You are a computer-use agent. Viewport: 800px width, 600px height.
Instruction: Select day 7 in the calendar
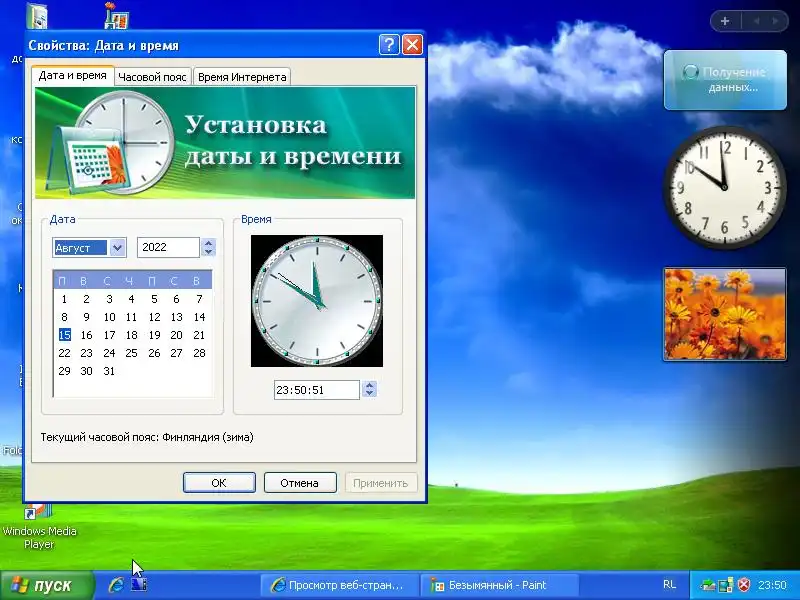click(x=199, y=299)
